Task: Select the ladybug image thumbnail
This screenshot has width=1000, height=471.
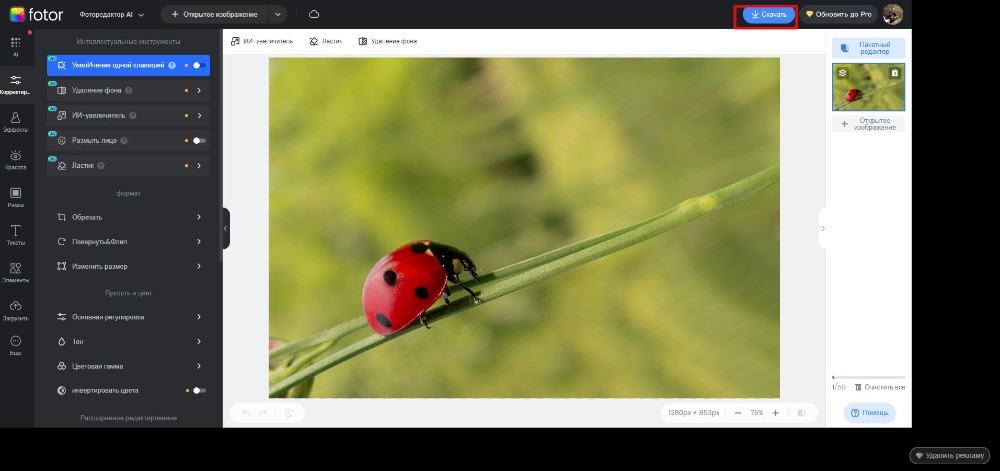Action: [866, 90]
